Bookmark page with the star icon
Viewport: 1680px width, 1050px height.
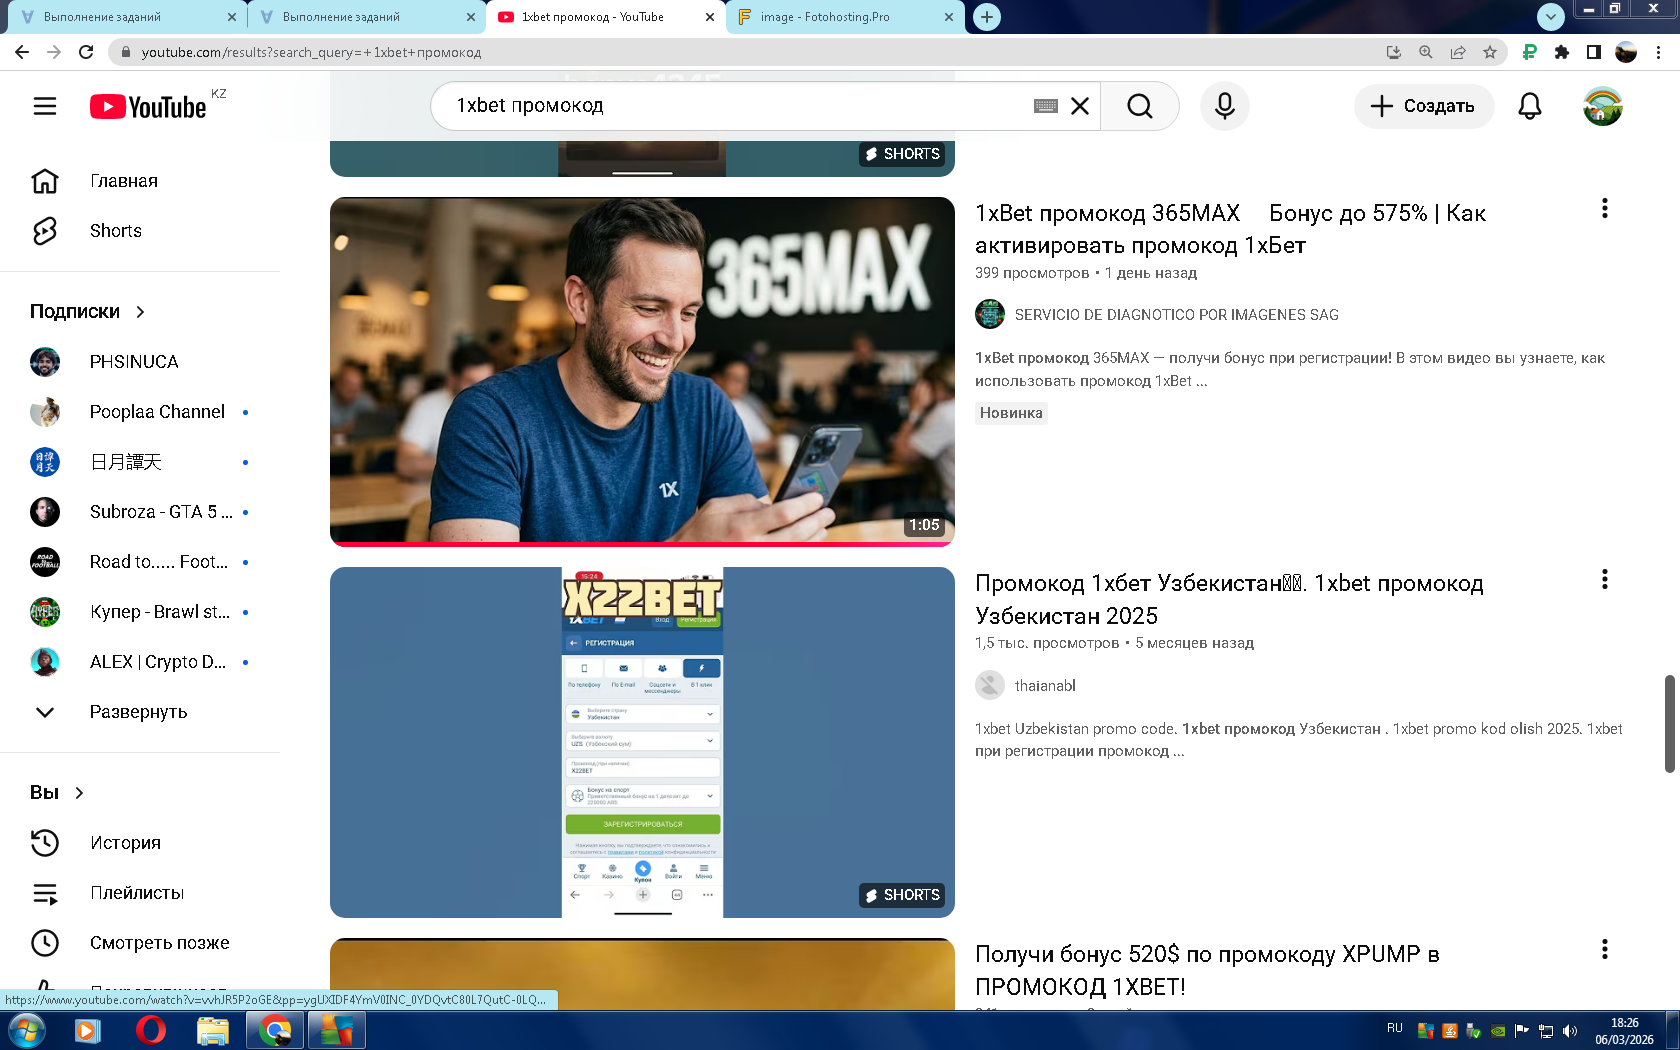pyautogui.click(x=1490, y=52)
